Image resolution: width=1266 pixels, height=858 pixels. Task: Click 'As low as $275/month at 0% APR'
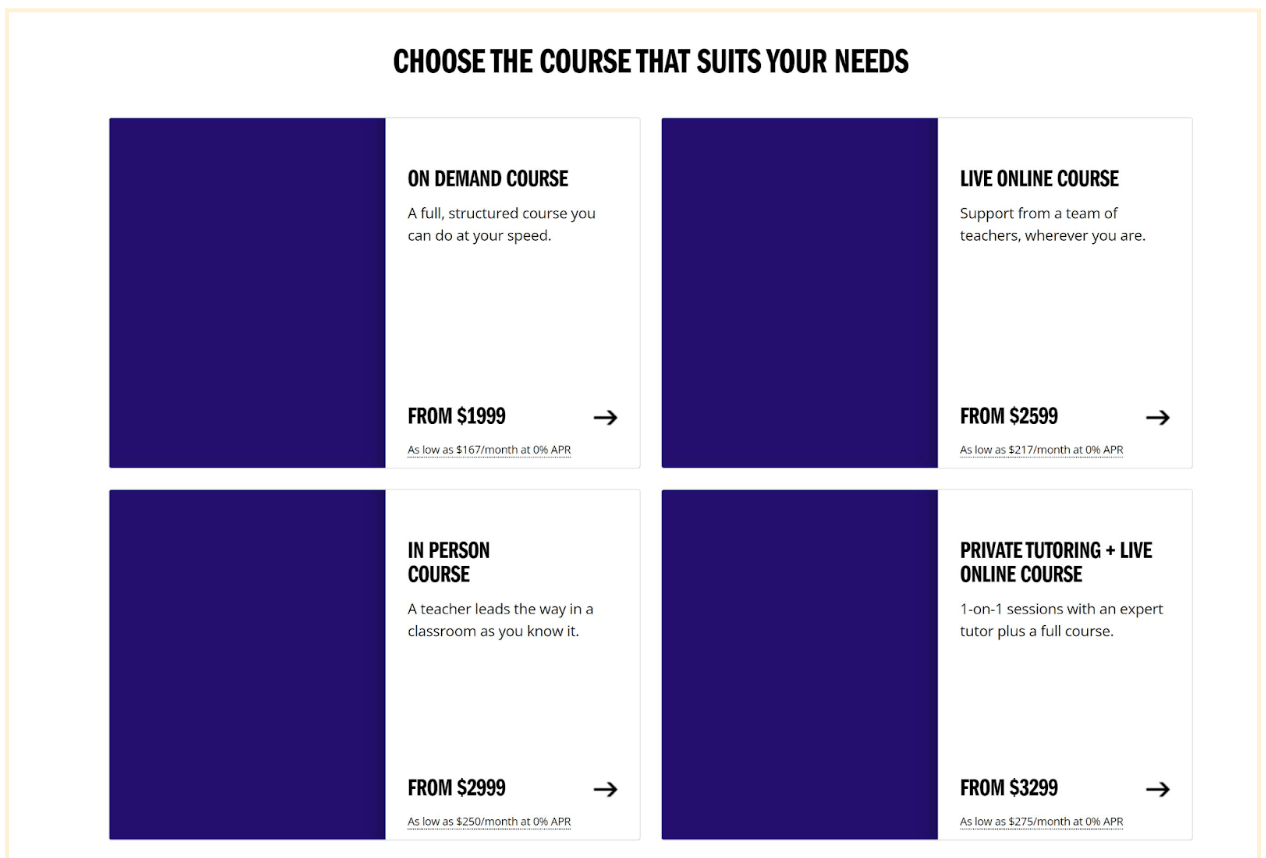[x=1041, y=822]
